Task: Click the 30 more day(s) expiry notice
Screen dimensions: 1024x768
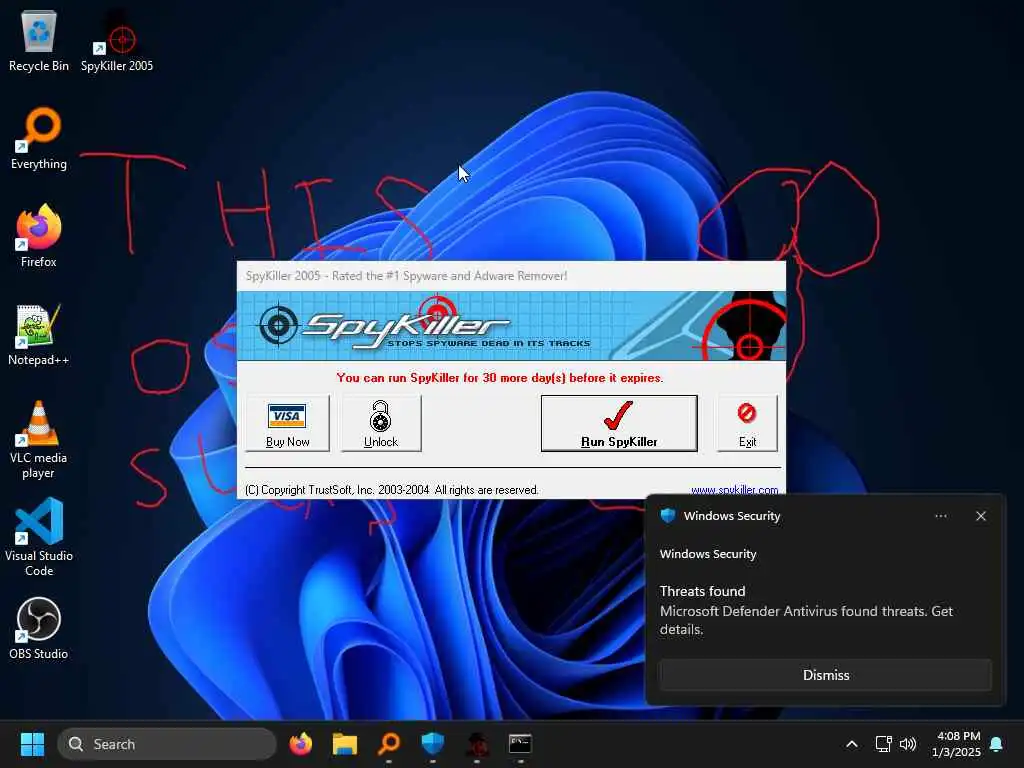Action: pyautogui.click(x=500, y=377)
